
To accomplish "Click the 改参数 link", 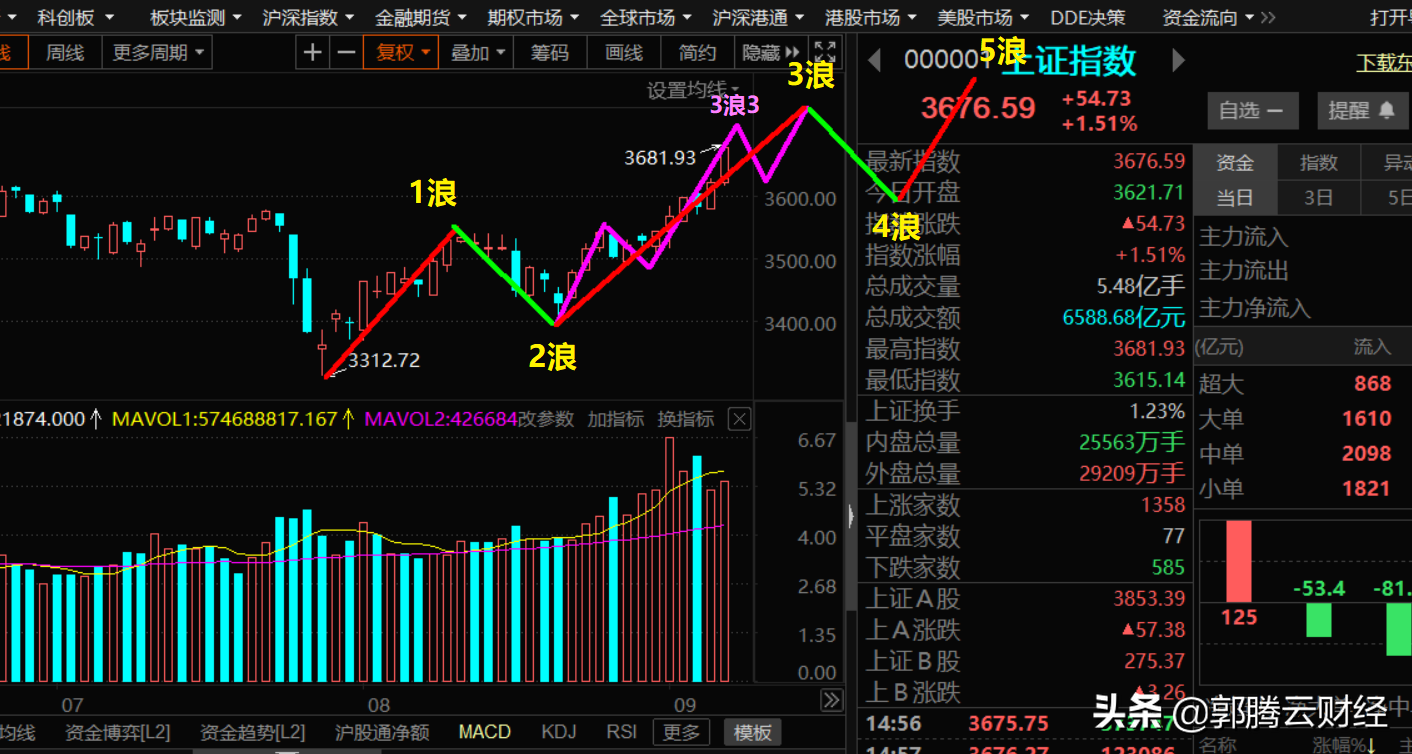I will [547, 419].
